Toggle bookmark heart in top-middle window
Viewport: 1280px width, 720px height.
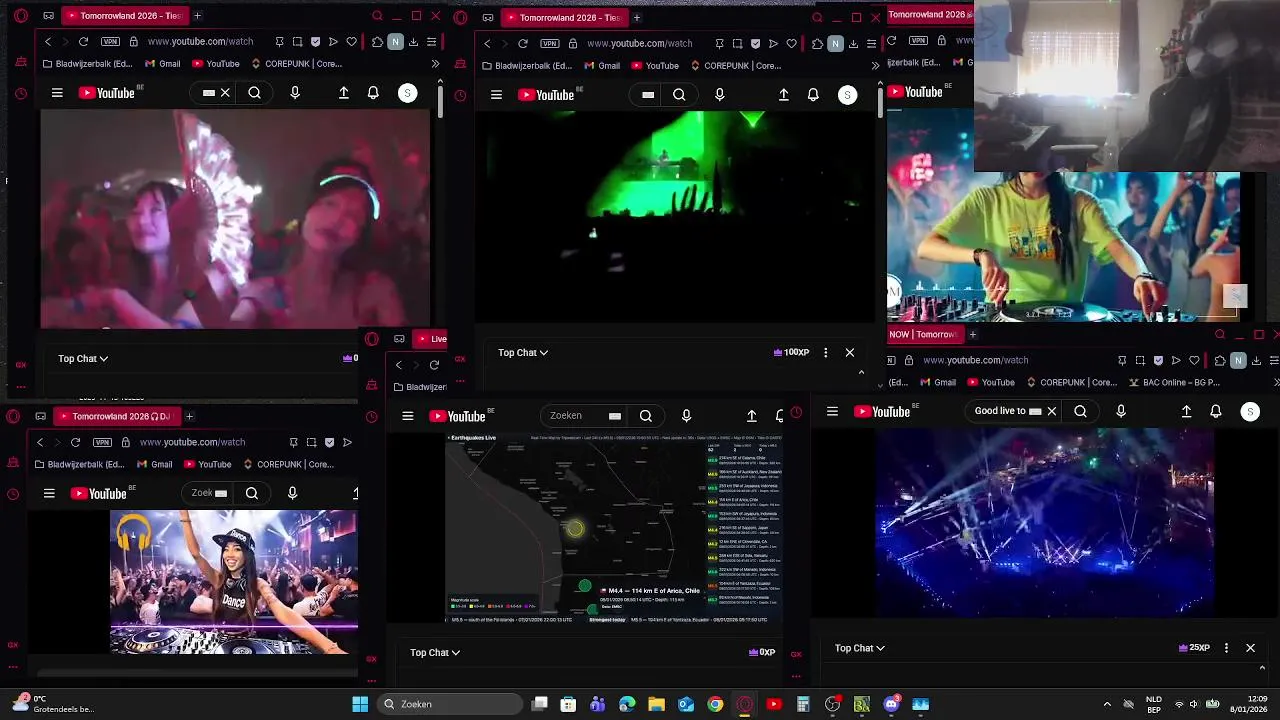791,44
